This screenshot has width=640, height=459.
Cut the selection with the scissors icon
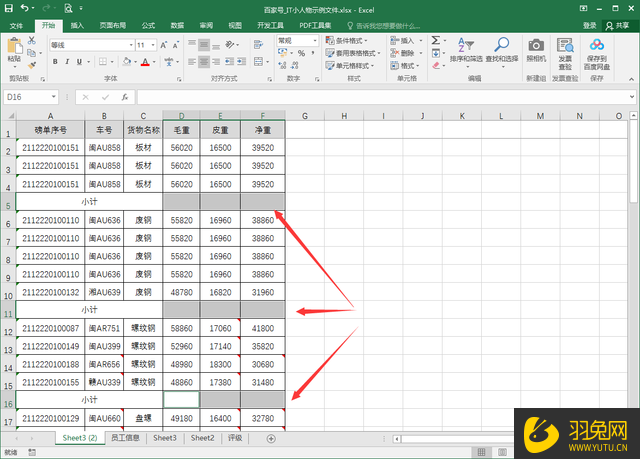click(x=31, y=40)
